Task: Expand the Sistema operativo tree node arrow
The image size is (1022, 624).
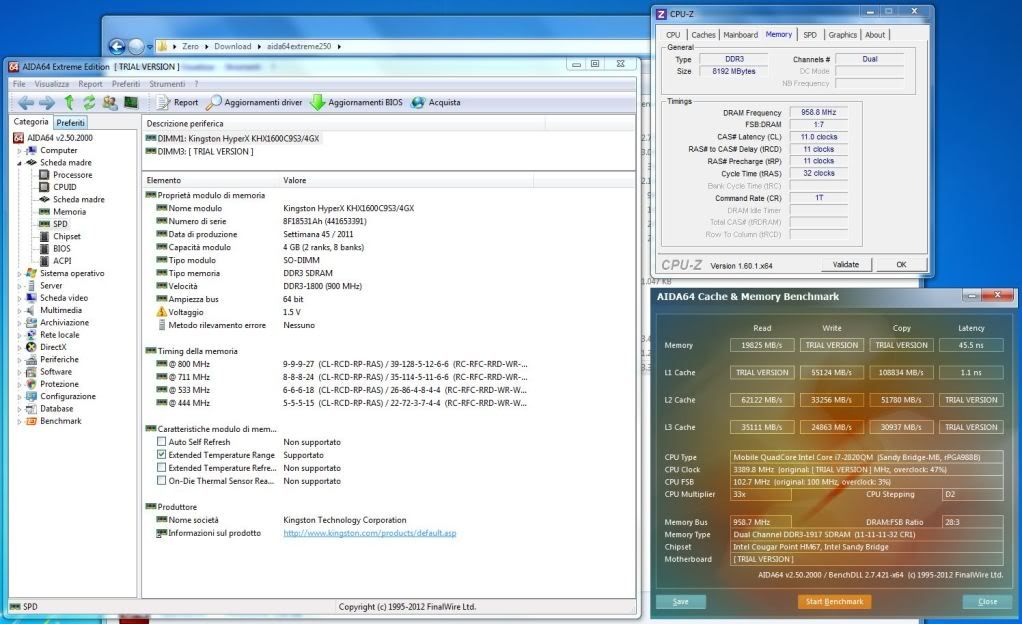Action: (x=19, y=274)
